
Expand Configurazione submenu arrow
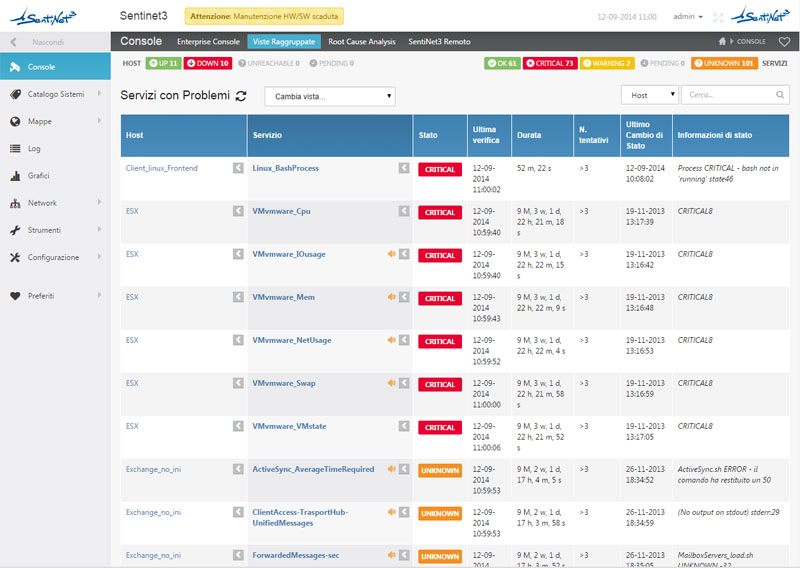click(x=99, y=256)
